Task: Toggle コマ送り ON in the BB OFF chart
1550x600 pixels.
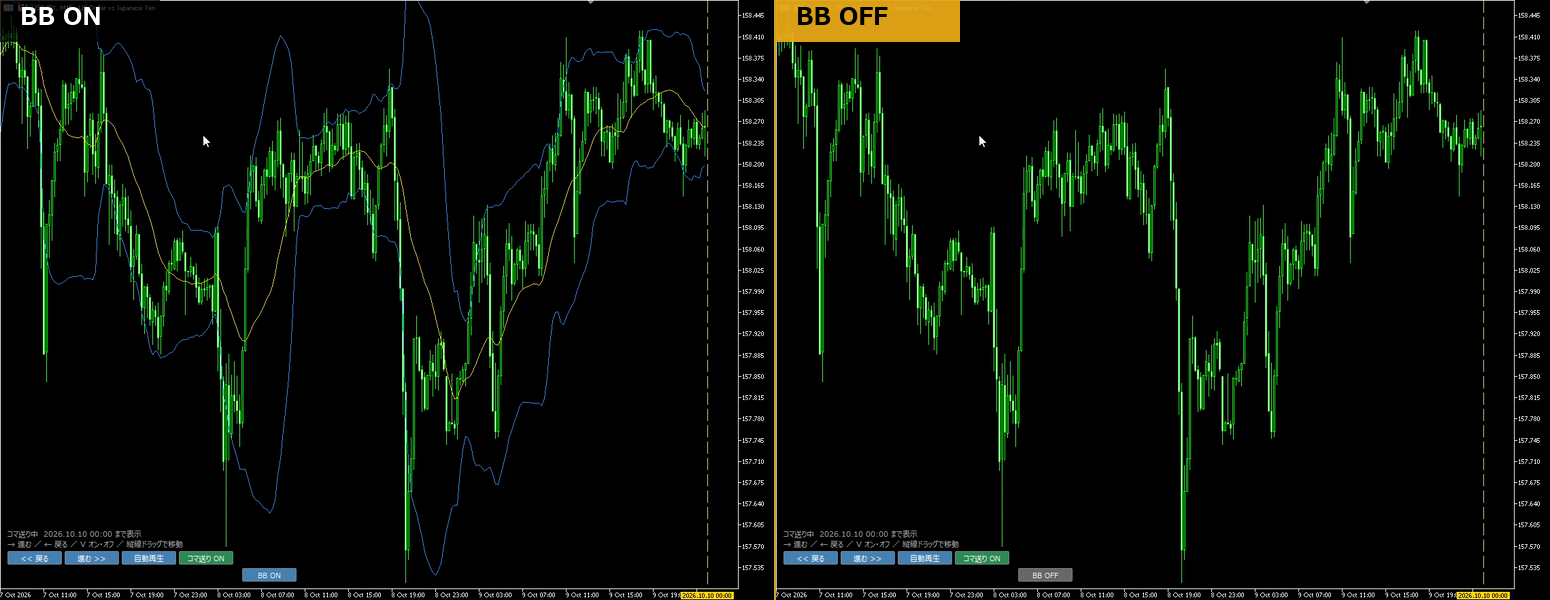Action: [982, 558]
